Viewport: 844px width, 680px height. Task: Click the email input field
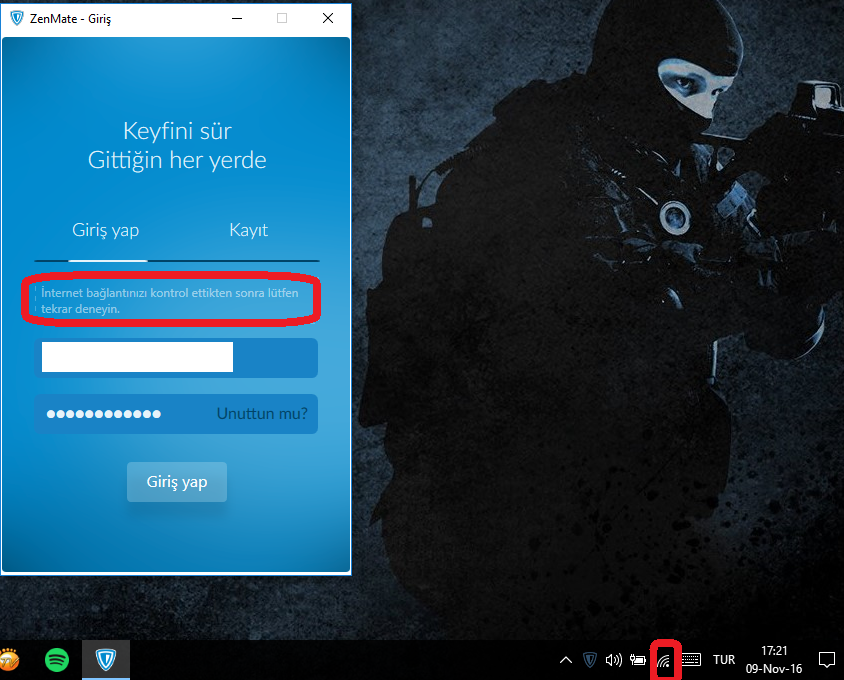coord(176,357)
